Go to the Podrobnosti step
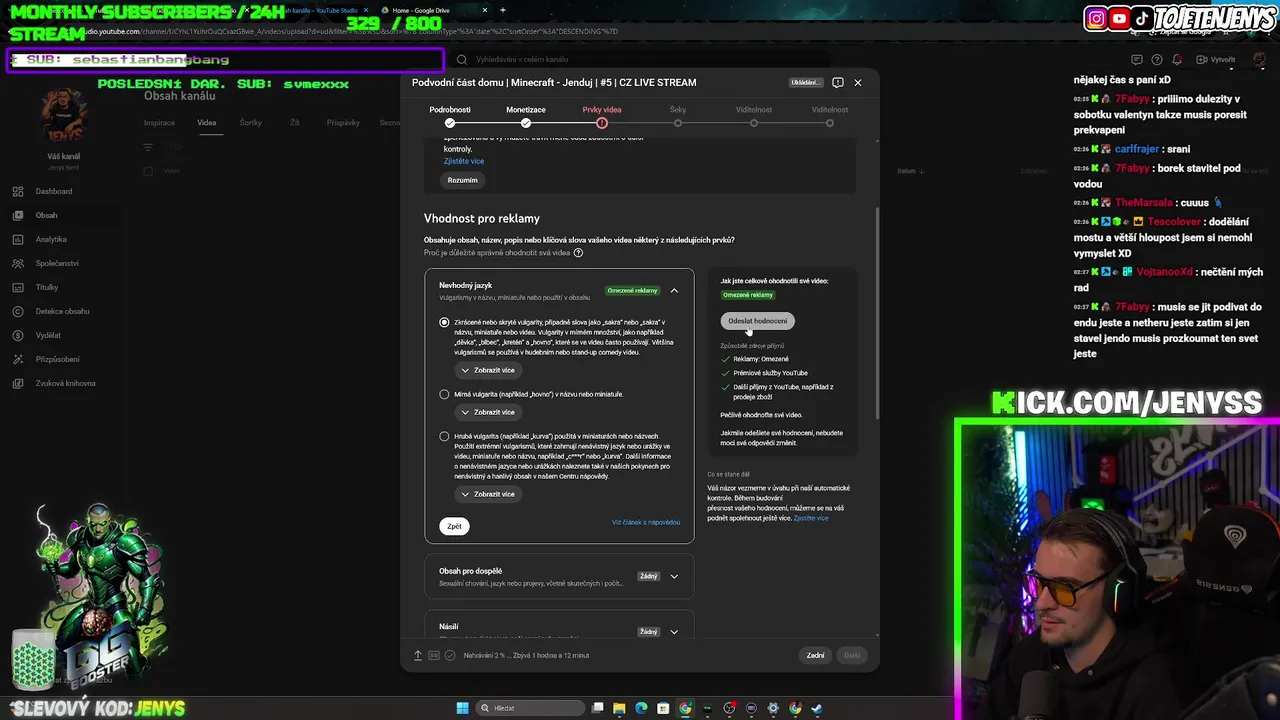 point(450,115)
